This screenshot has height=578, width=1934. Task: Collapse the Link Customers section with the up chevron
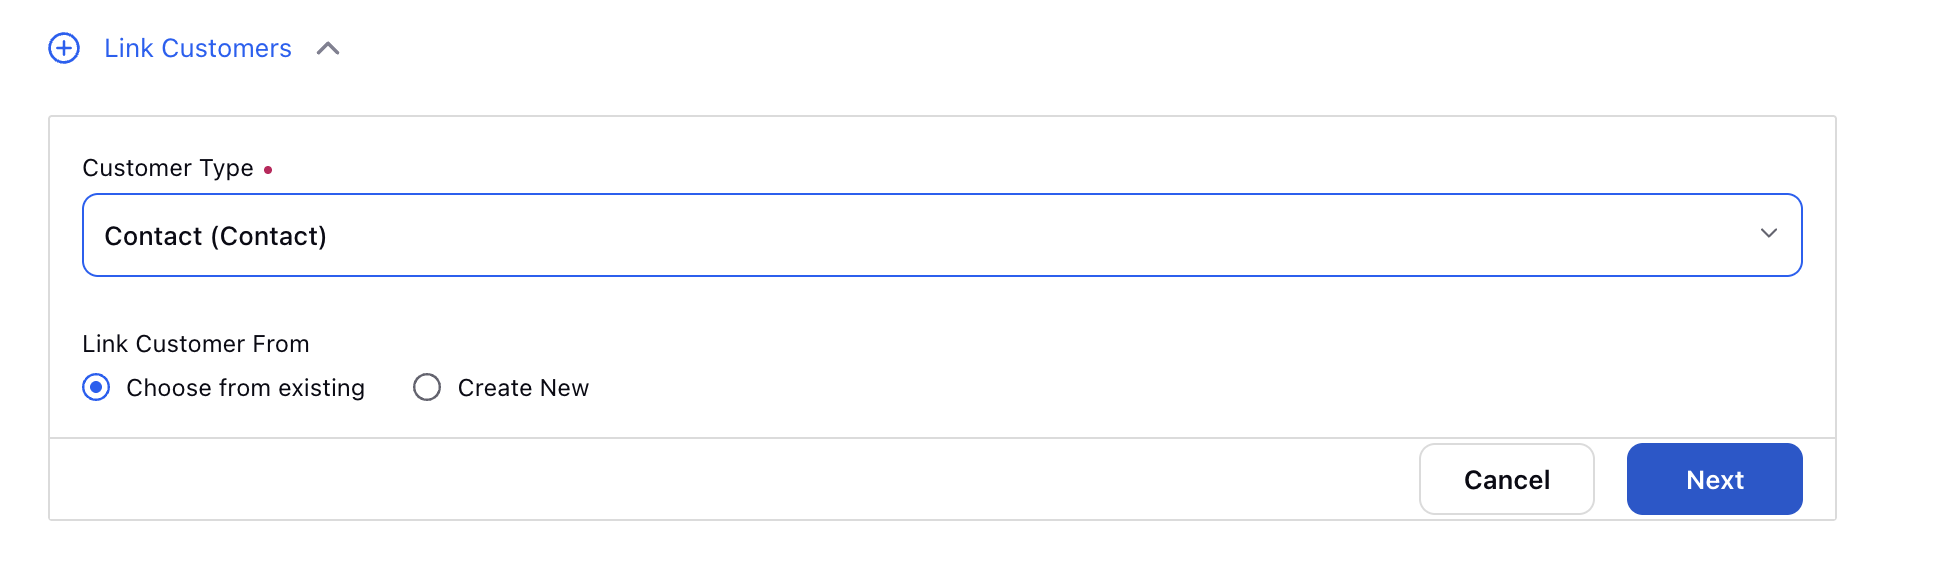pyautogui.click(x=328, y=48)
